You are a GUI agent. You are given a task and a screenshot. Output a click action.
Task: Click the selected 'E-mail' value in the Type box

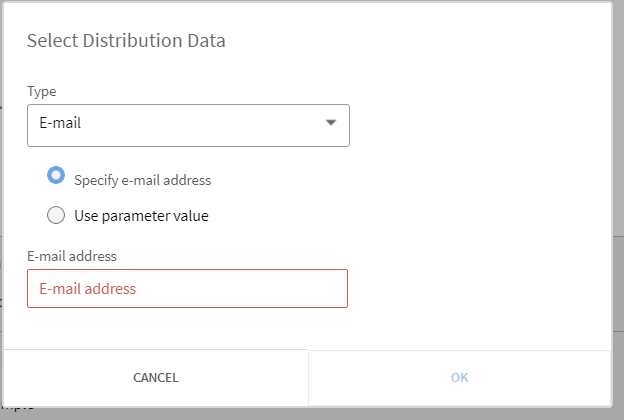pyautogui.click(x=60, y=123)
